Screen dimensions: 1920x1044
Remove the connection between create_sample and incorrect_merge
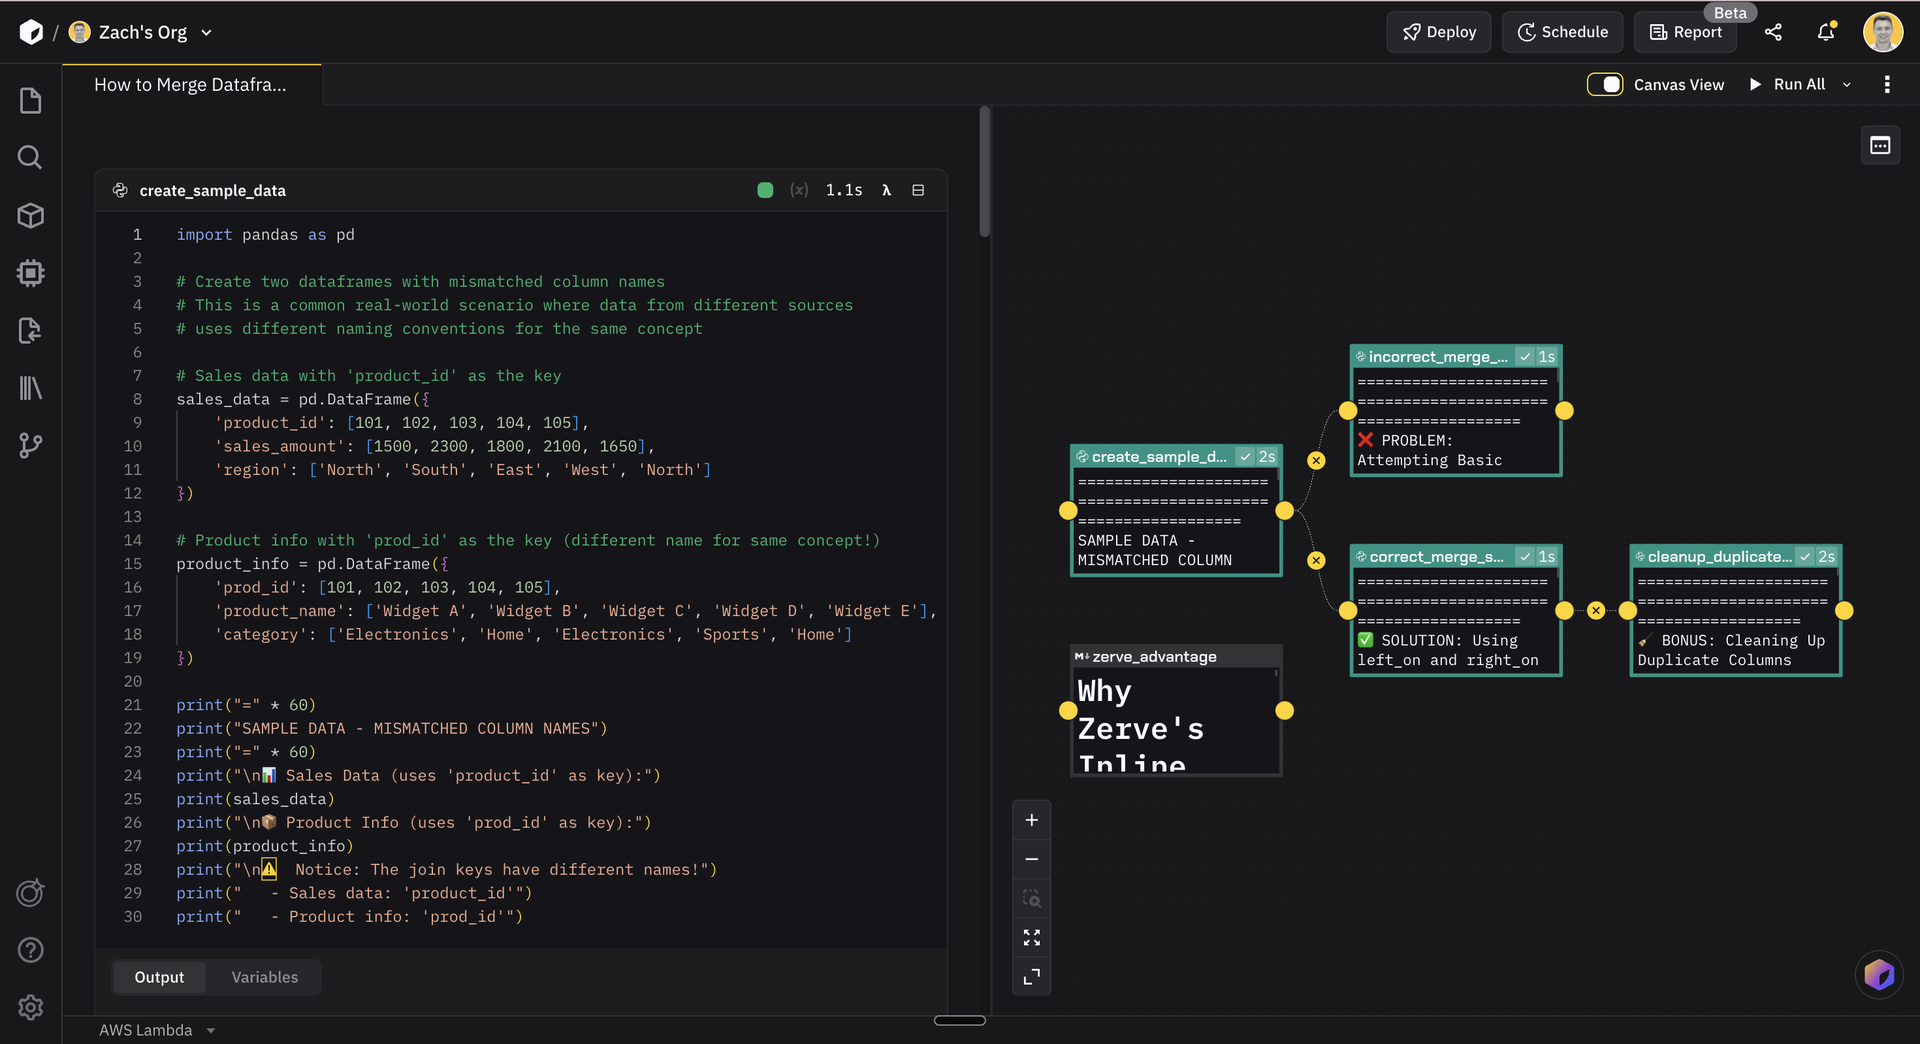pyautogui.click(x=1317, y=460)
